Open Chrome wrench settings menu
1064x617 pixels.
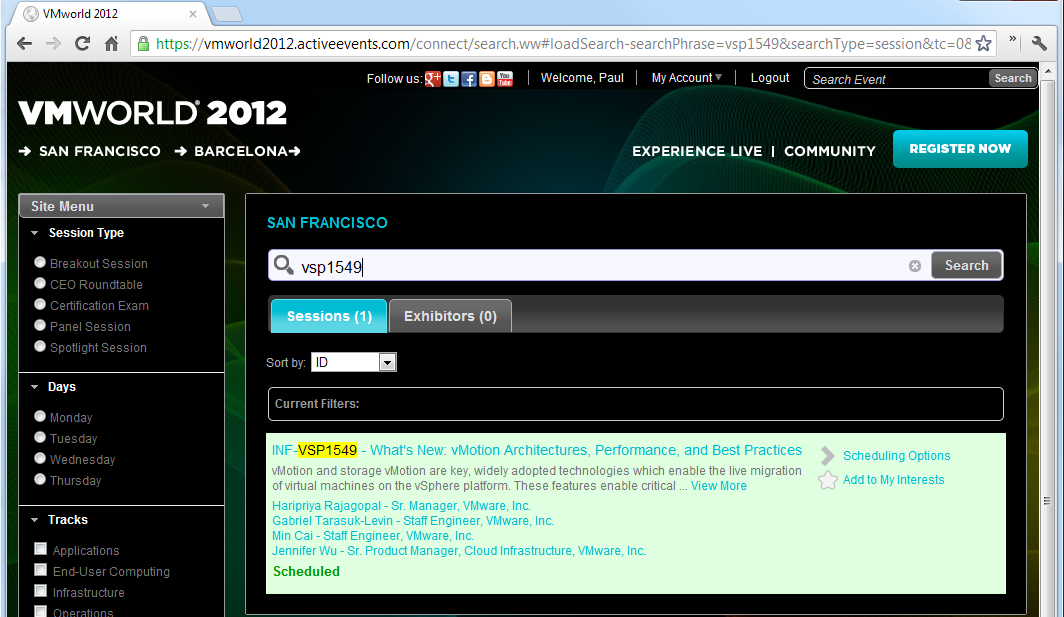point(1039,43)
